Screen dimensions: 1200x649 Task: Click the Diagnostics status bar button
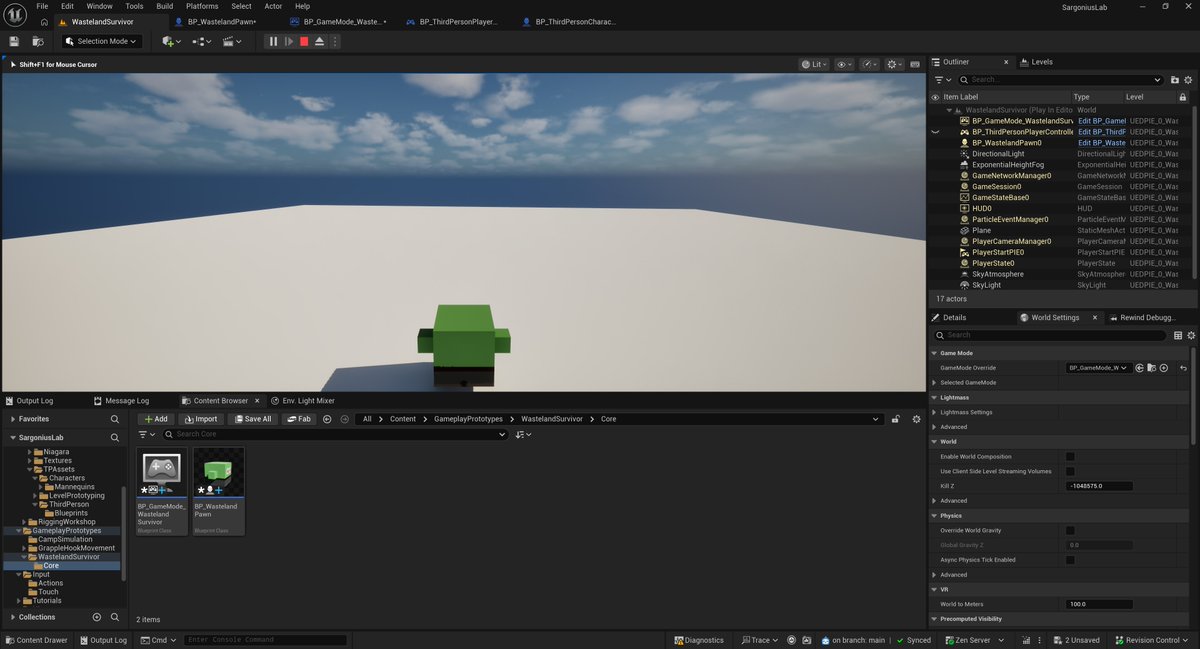(x=698, y=640)
